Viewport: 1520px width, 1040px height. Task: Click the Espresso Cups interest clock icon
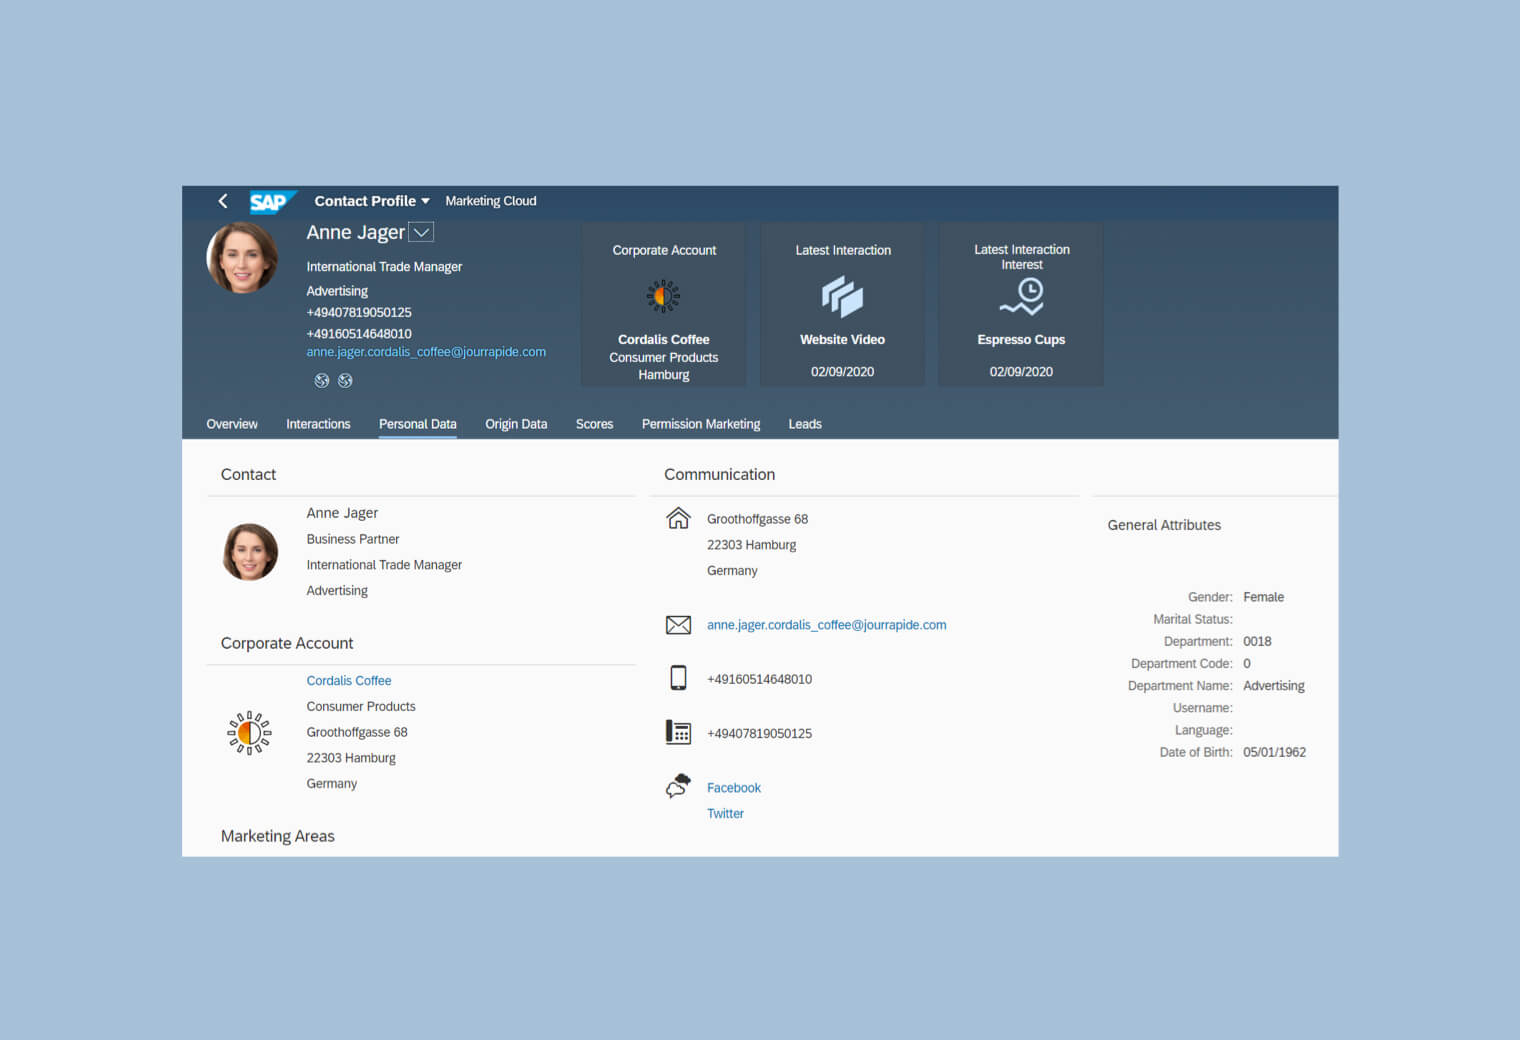(x=1020, y=297)
